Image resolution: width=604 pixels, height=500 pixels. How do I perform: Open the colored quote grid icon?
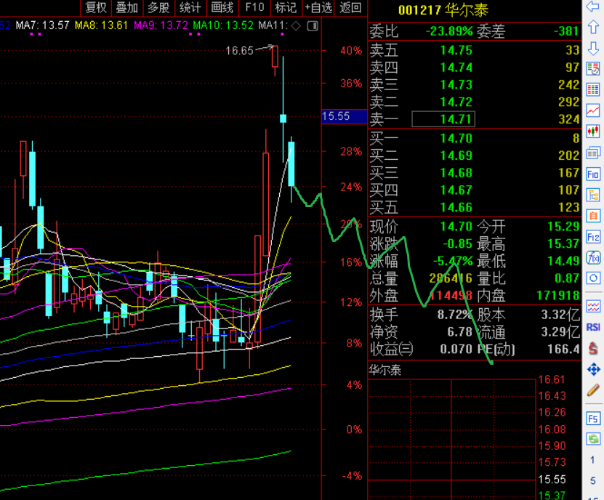pyautogui.click(x=593, y=90)
